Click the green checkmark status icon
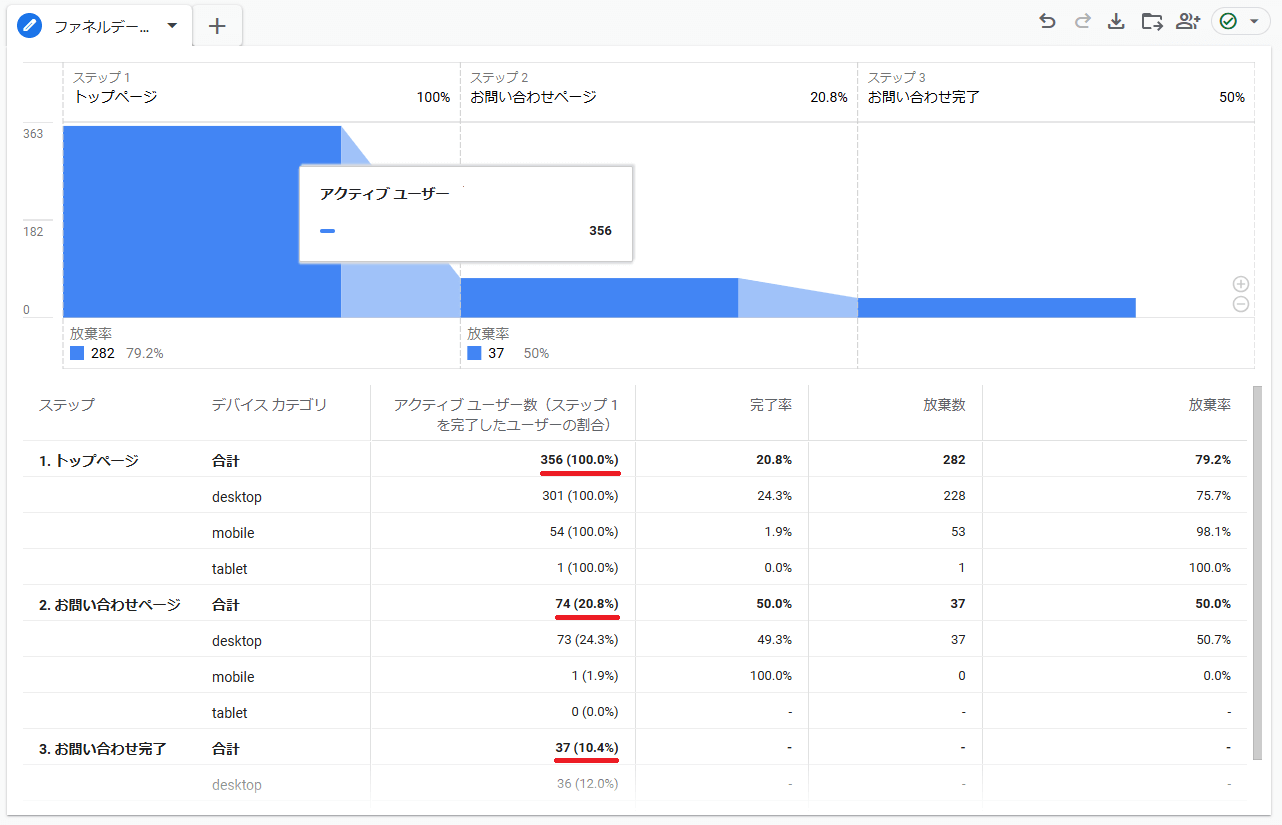The height and width of the screenshot is (825, 1282). [x=1228, y=21]
